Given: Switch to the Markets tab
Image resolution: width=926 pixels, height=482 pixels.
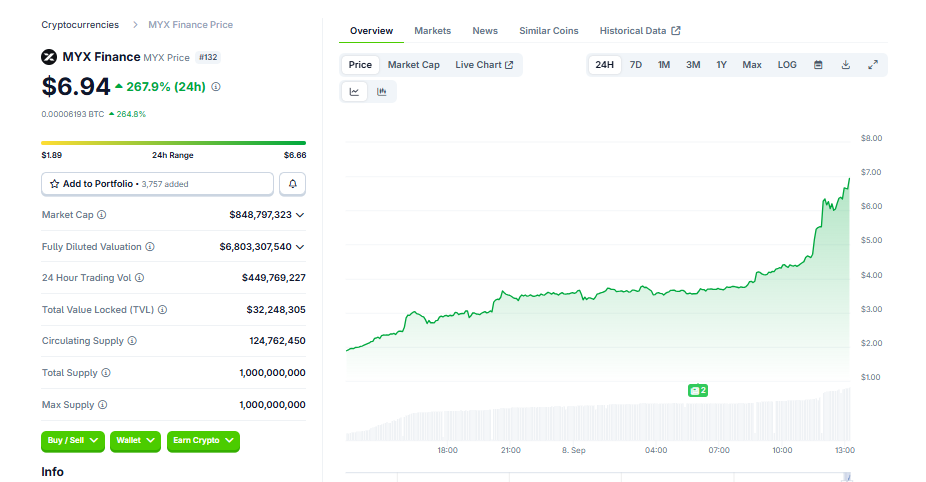Looking at the screenshot, I should tap(432, 31).
